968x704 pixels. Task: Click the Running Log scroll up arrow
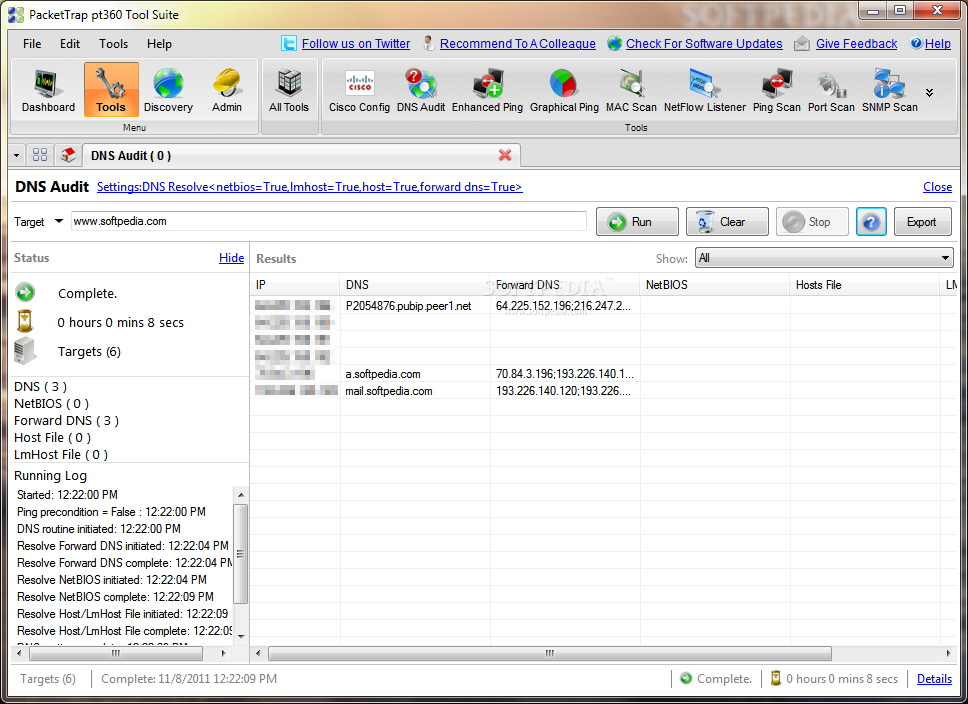coord(241,495)
